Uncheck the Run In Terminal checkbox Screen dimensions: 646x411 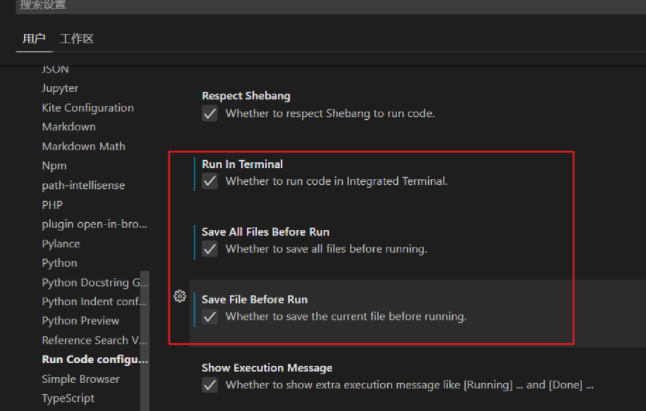point(210,182)
